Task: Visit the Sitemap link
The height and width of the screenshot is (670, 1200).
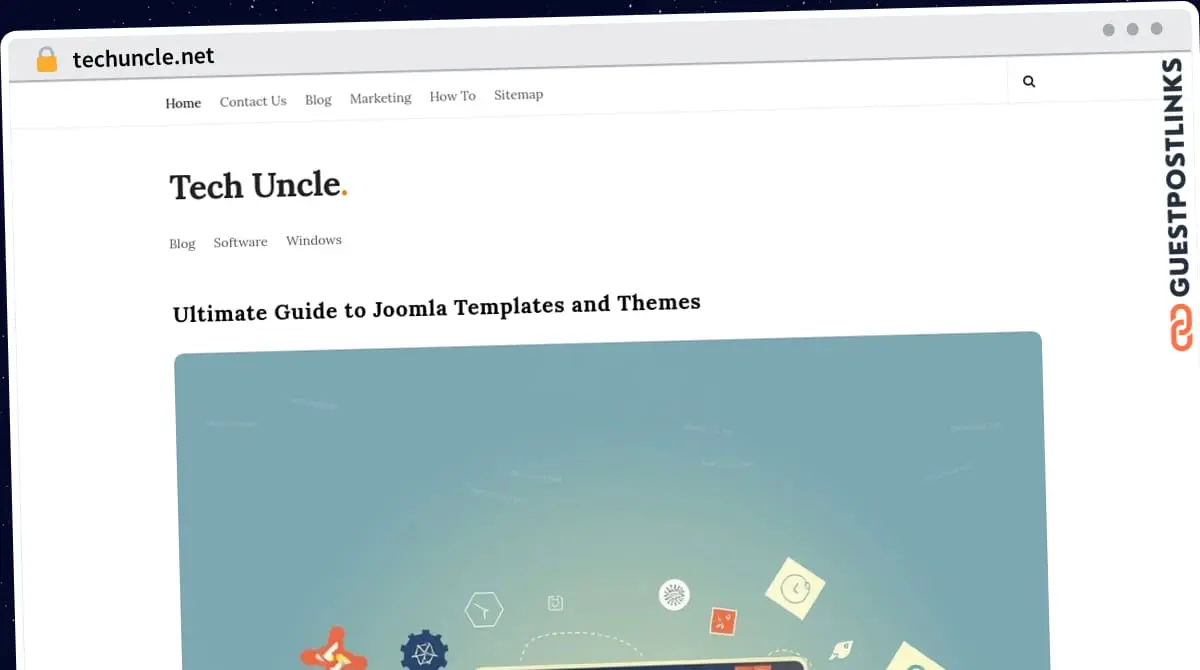Action: tap(518, 95)
